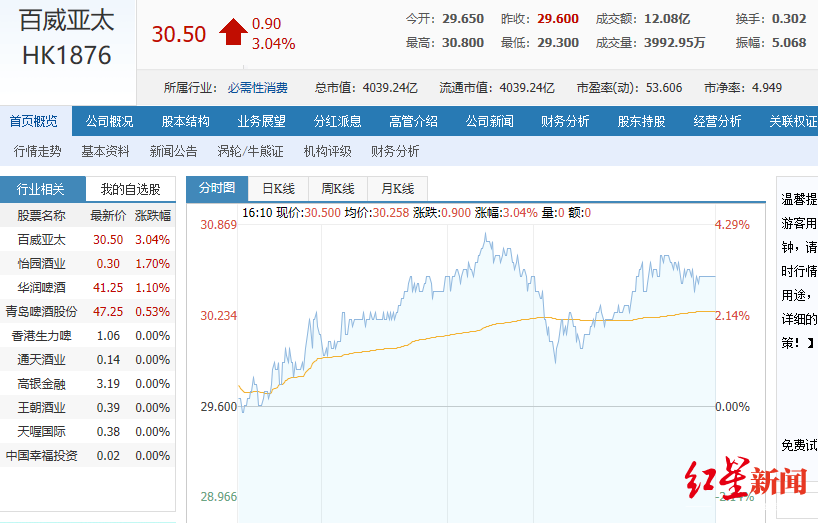818x523 pixels.
Task: Select 百威亚太 in the stock list
Action: click(41, 239)
